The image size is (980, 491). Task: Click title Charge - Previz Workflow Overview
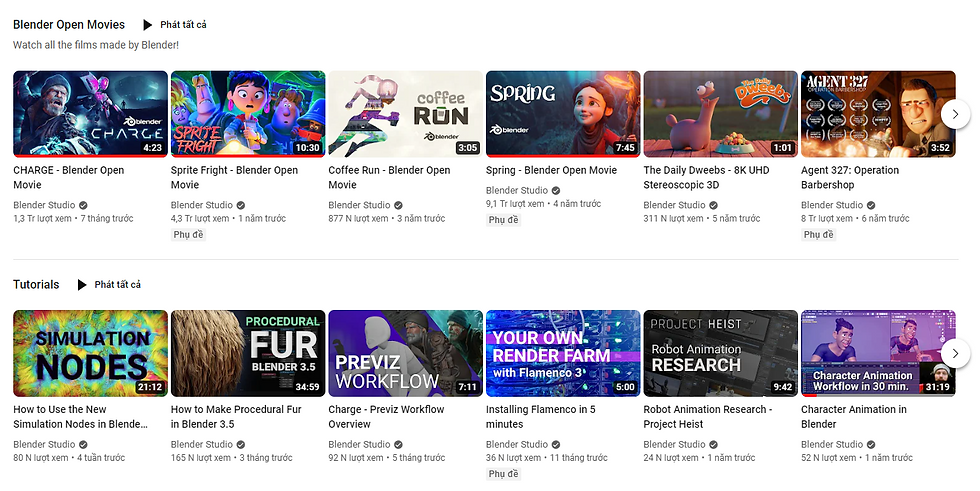pos(386,417)
